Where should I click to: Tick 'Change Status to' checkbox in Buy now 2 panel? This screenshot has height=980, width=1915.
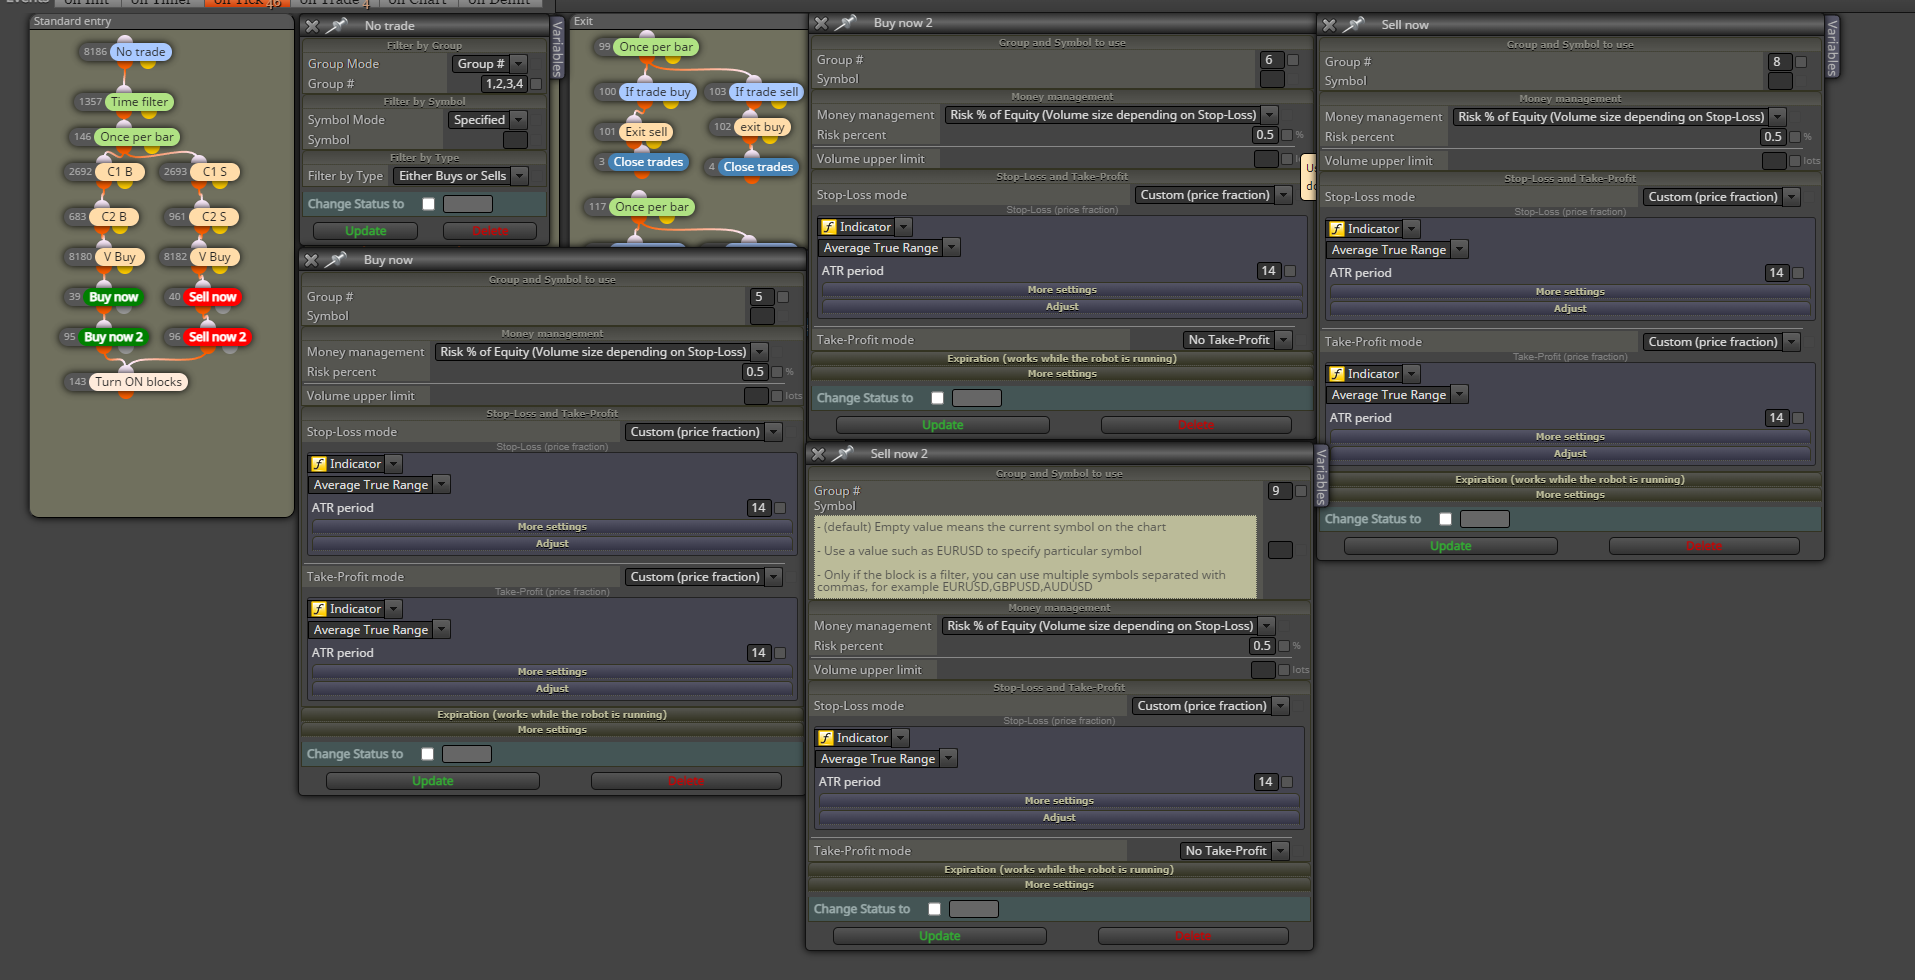(937, 398)
